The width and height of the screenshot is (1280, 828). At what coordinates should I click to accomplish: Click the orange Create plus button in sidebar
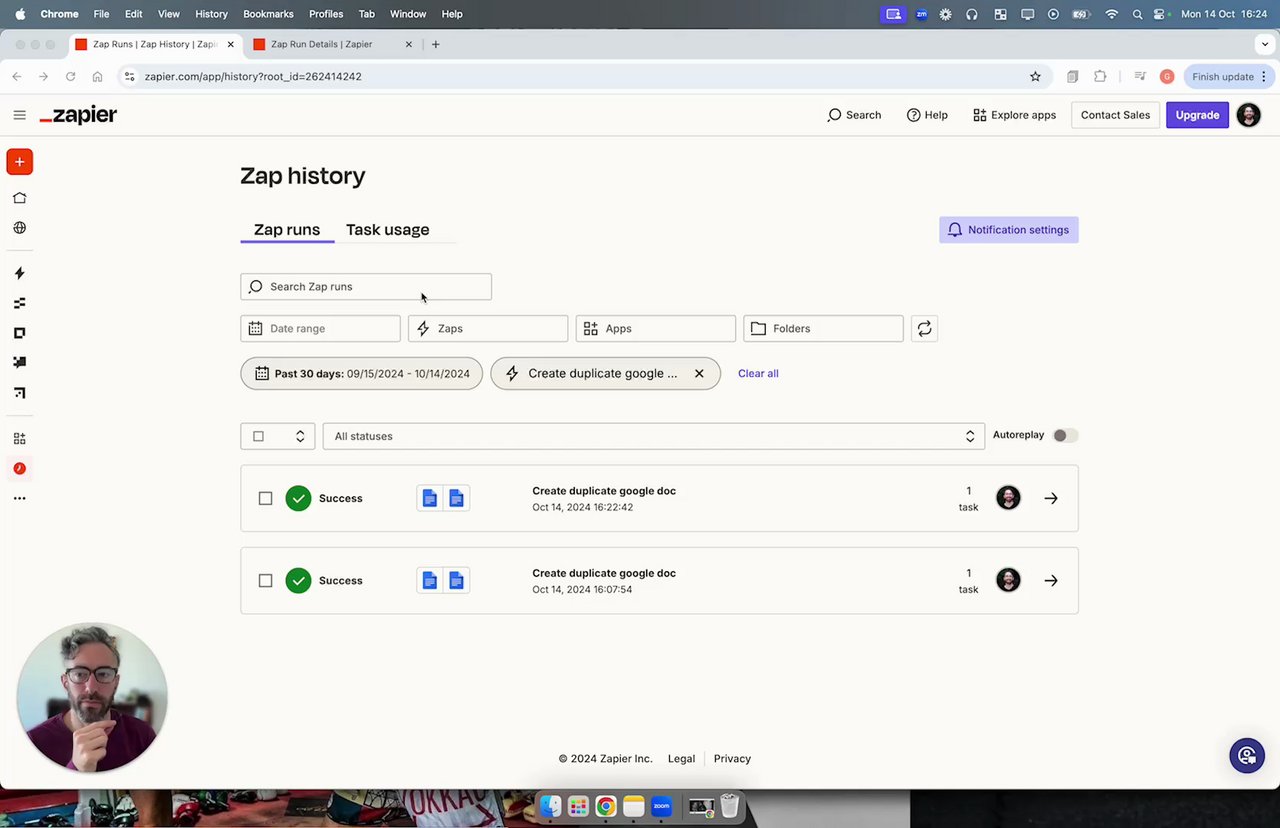click(19, 162)
